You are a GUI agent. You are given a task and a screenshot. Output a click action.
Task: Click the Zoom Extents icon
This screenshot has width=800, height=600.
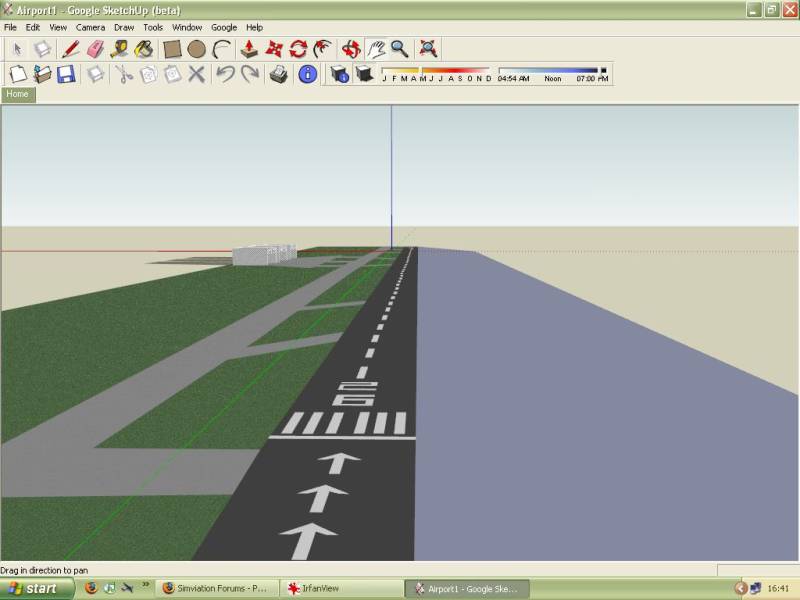click(428, 48)
